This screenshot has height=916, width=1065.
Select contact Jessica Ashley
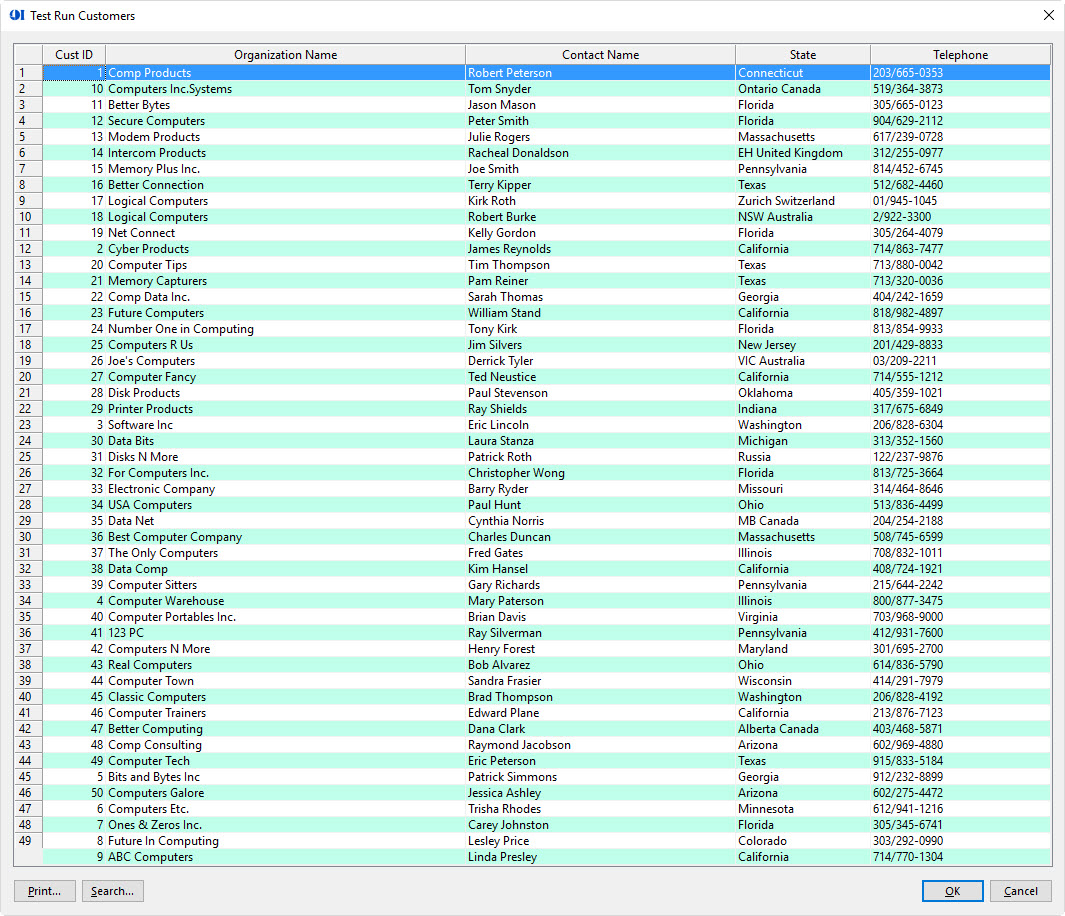coord(600,793)
